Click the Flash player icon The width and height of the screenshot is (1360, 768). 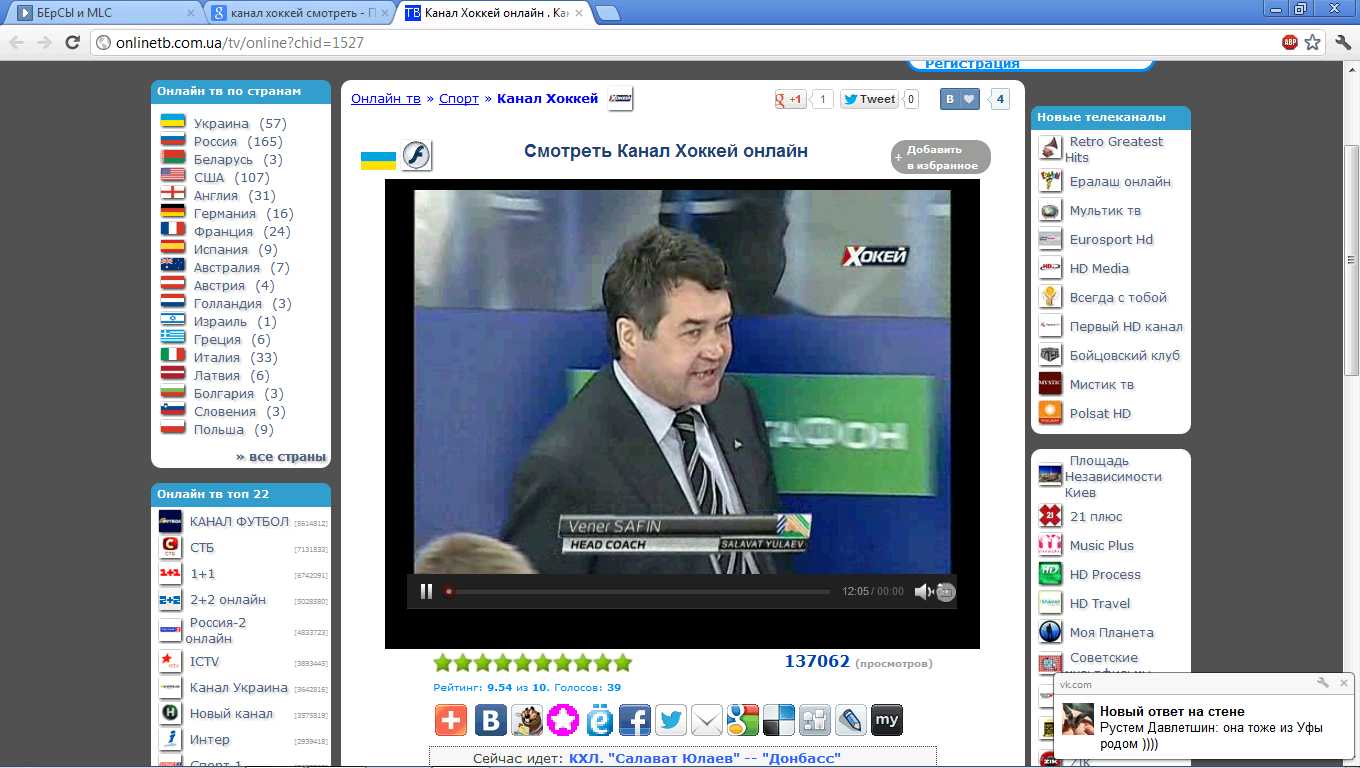tap(416, 156)
